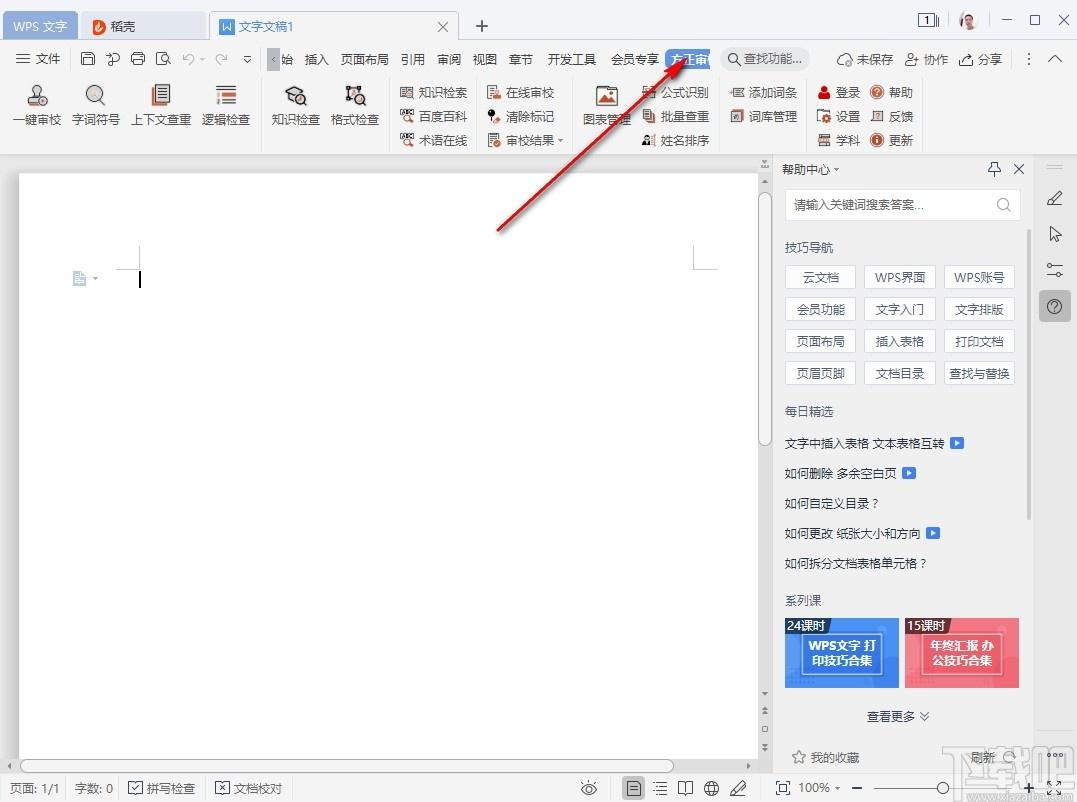Open 术语在线 terminology tool
The width and height of the screenshot is (1077, 802).
click(x=433, y=141)
